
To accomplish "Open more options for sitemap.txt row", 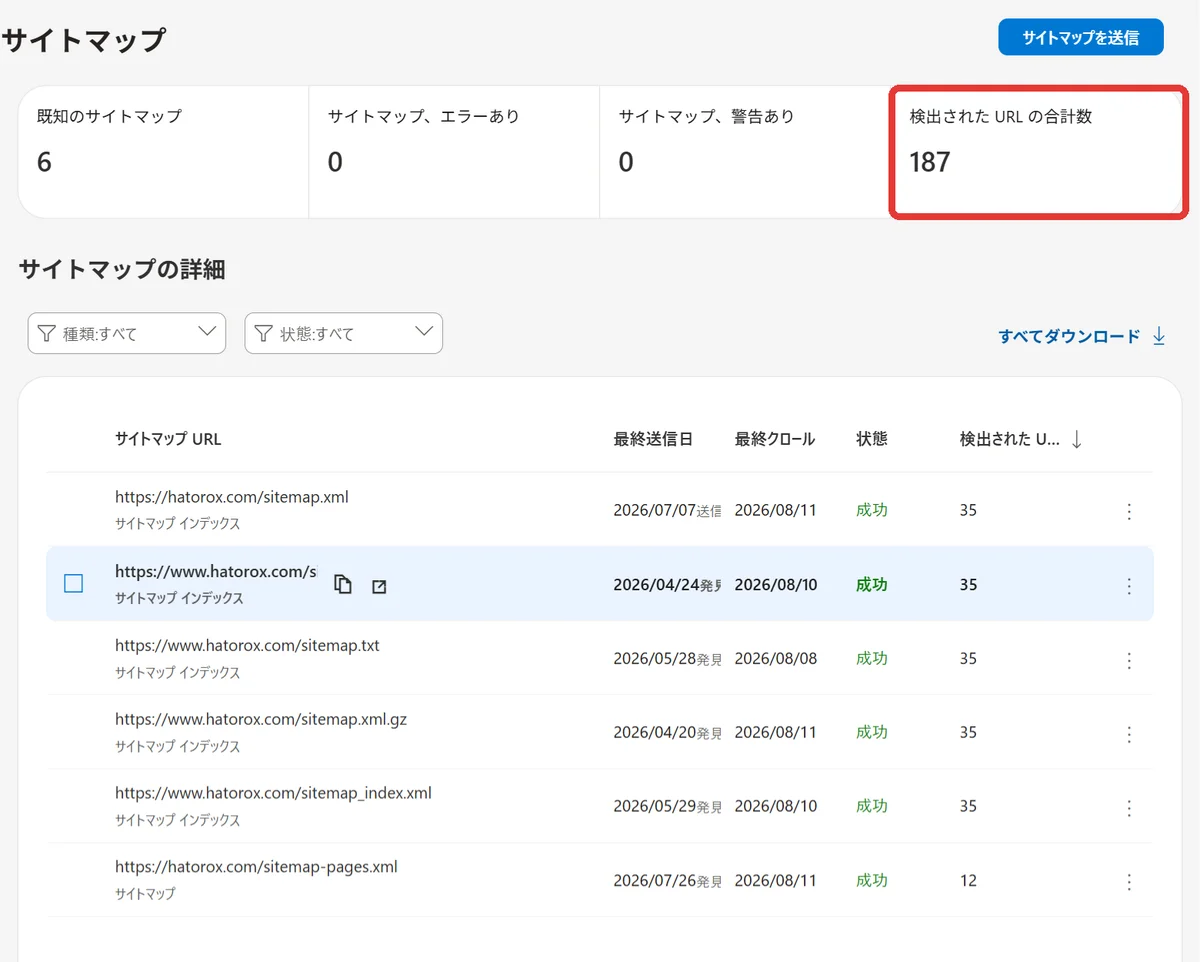I will point(1129,660).
